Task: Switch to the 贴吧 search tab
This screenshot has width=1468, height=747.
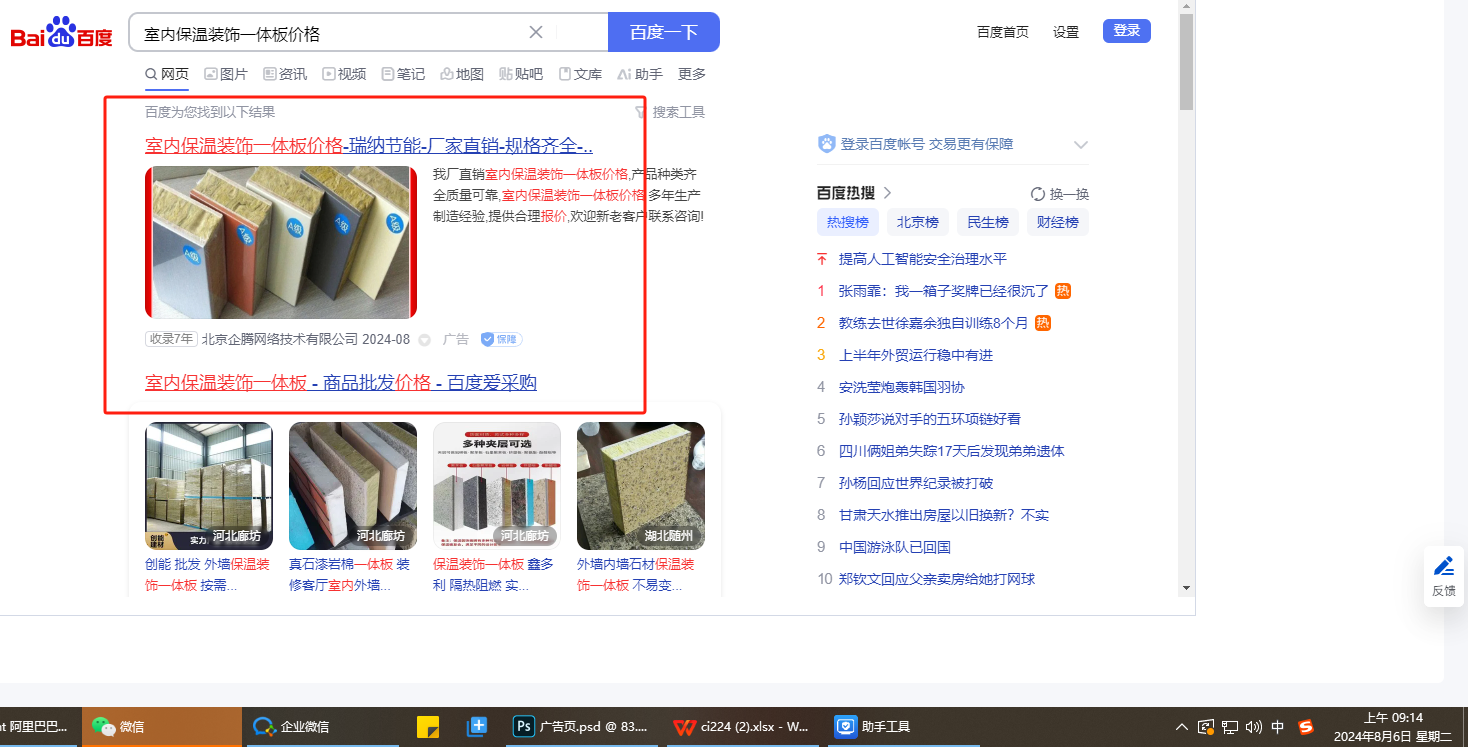Action: pyautogui.click(x=521, y=74)
